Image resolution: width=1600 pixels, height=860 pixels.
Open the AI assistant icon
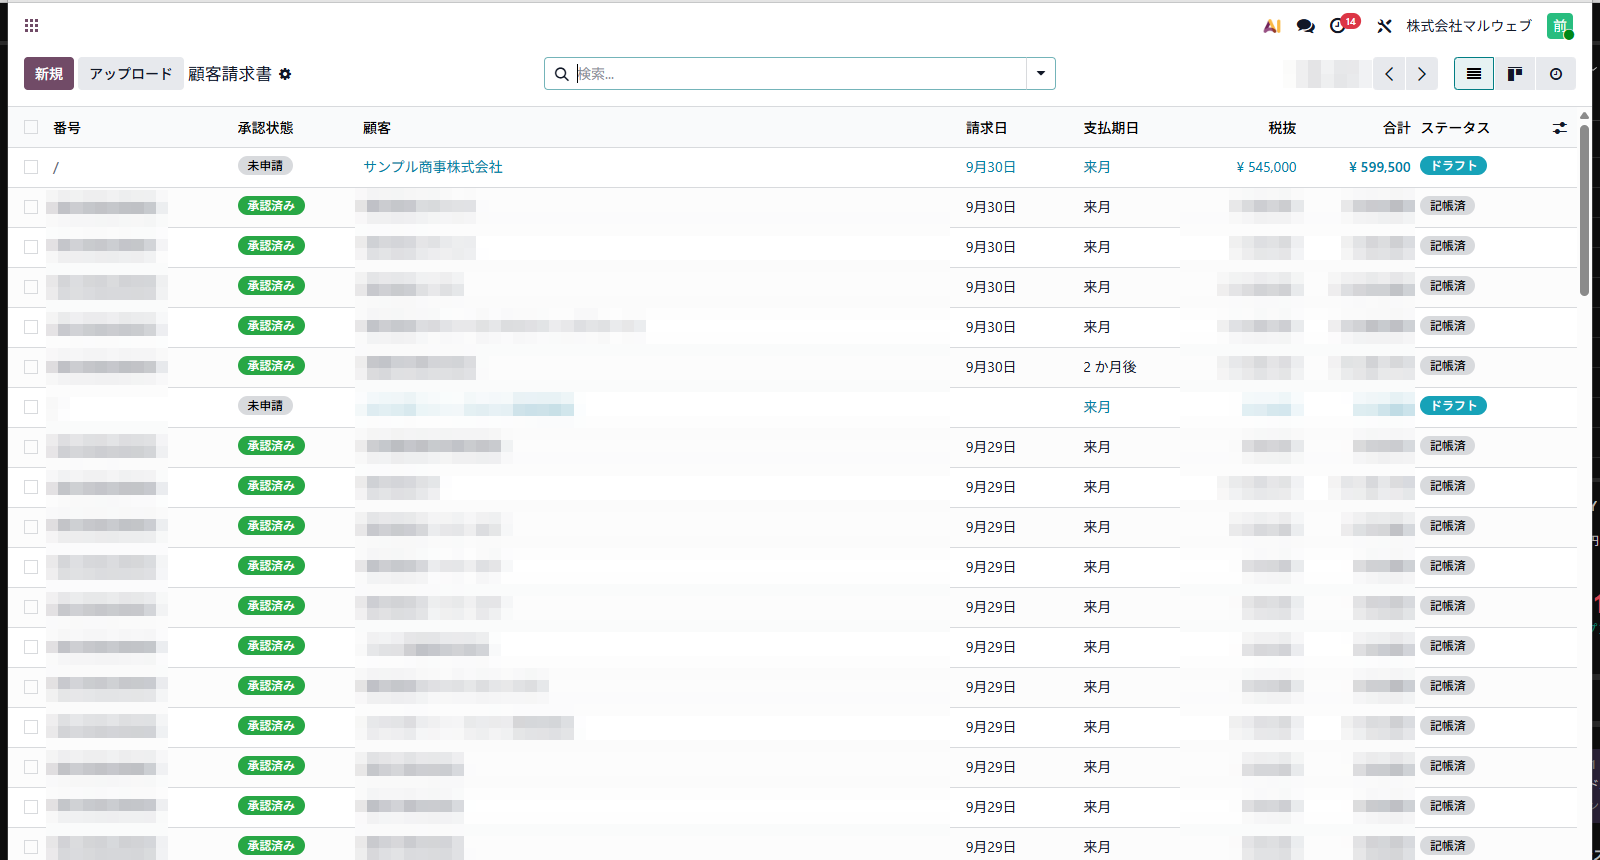1272,26
